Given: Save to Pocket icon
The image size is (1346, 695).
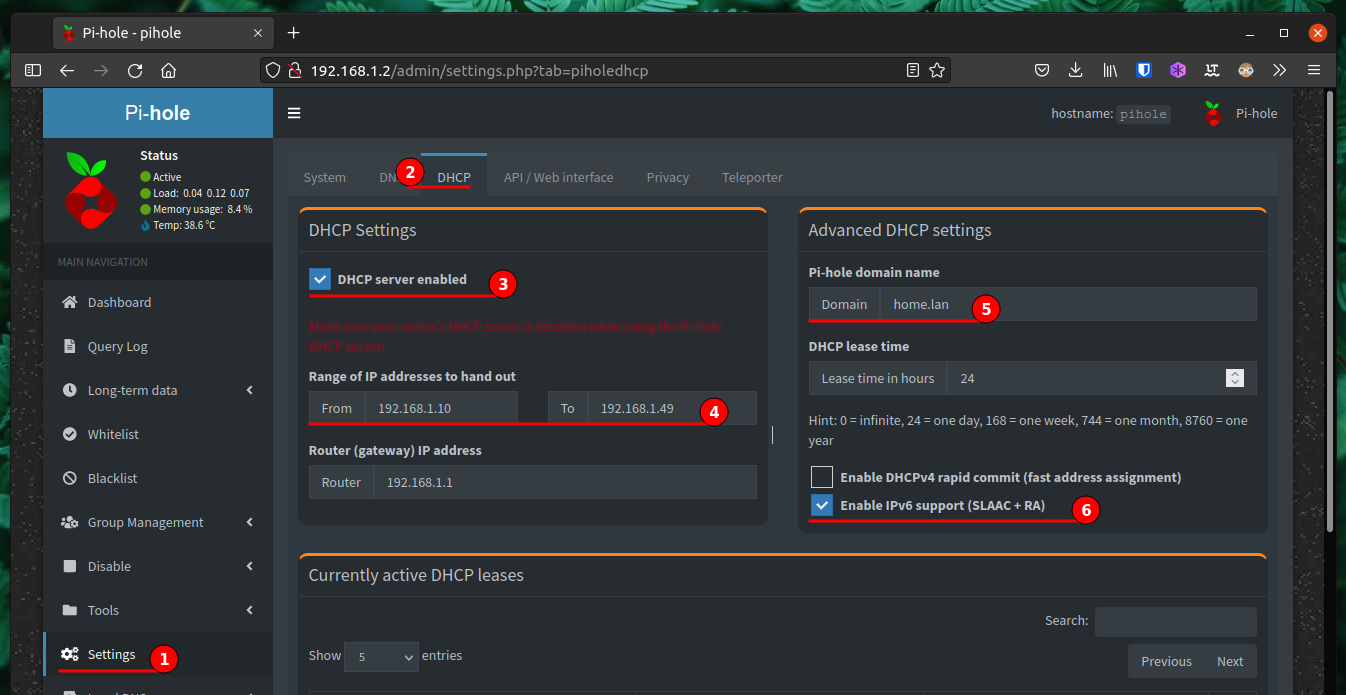Looking at the screenshot, I should click(x=1041, y=70).
